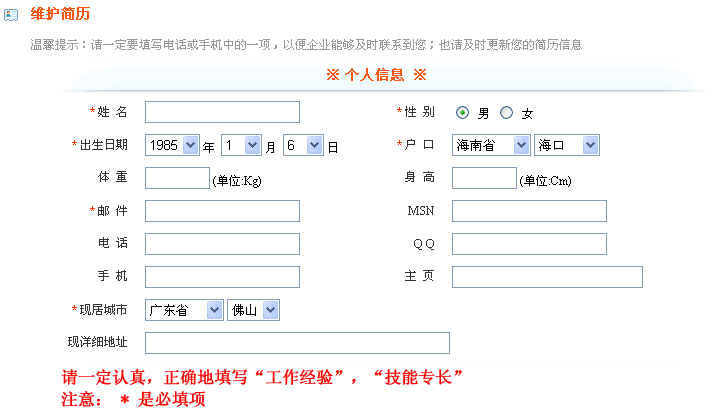Open the 现居城市 province dropdown 广东省

(x=184, y=311)
